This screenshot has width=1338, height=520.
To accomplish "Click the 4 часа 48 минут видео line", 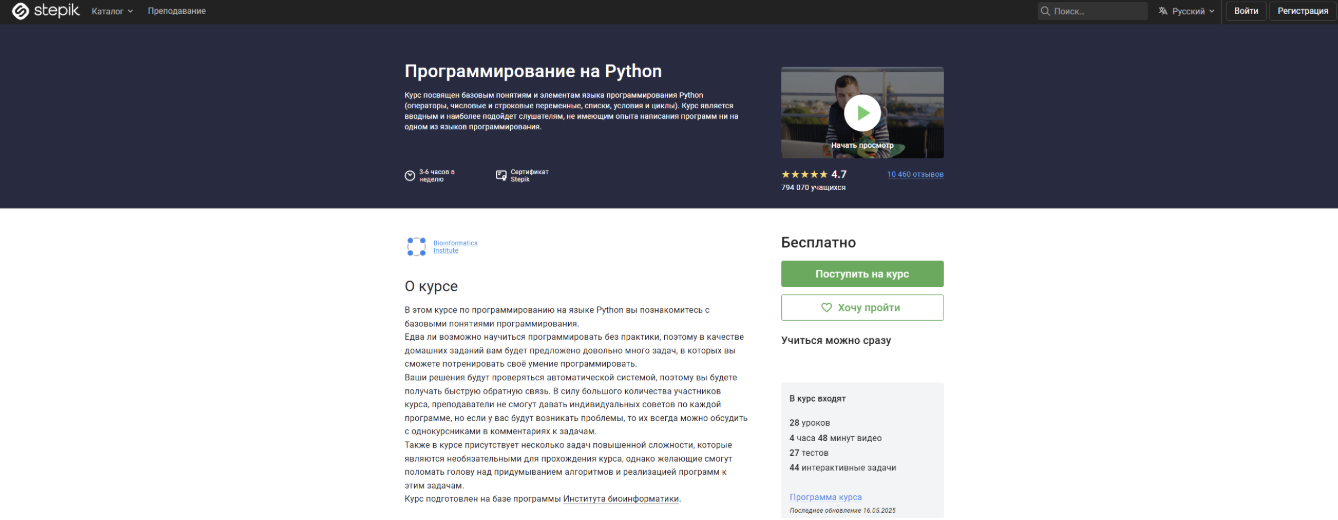I will click(835, 438).
